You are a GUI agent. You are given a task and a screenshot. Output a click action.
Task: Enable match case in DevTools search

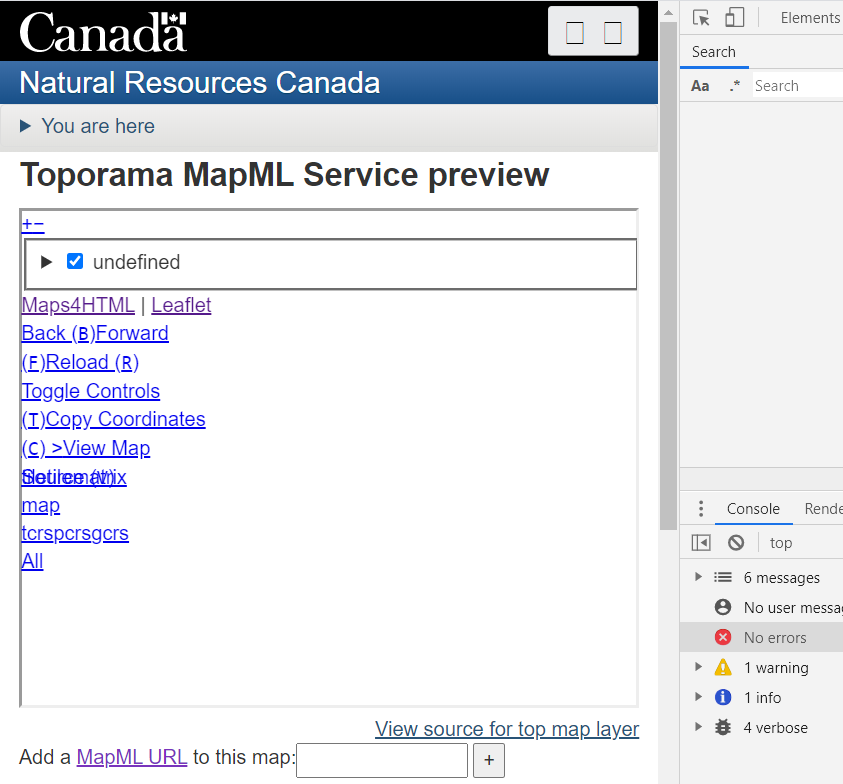(x=700, y=85)
